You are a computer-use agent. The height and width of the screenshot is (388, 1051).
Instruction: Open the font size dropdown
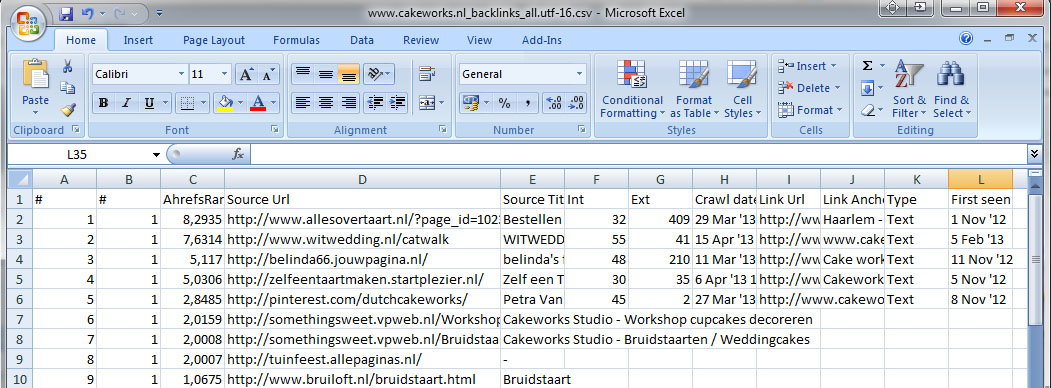click(225, 74)
